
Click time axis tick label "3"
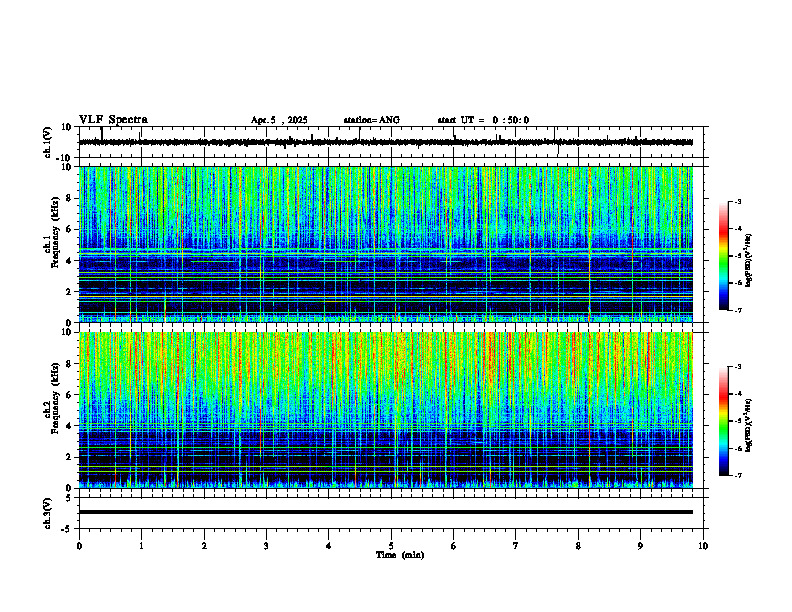(266, 546)
